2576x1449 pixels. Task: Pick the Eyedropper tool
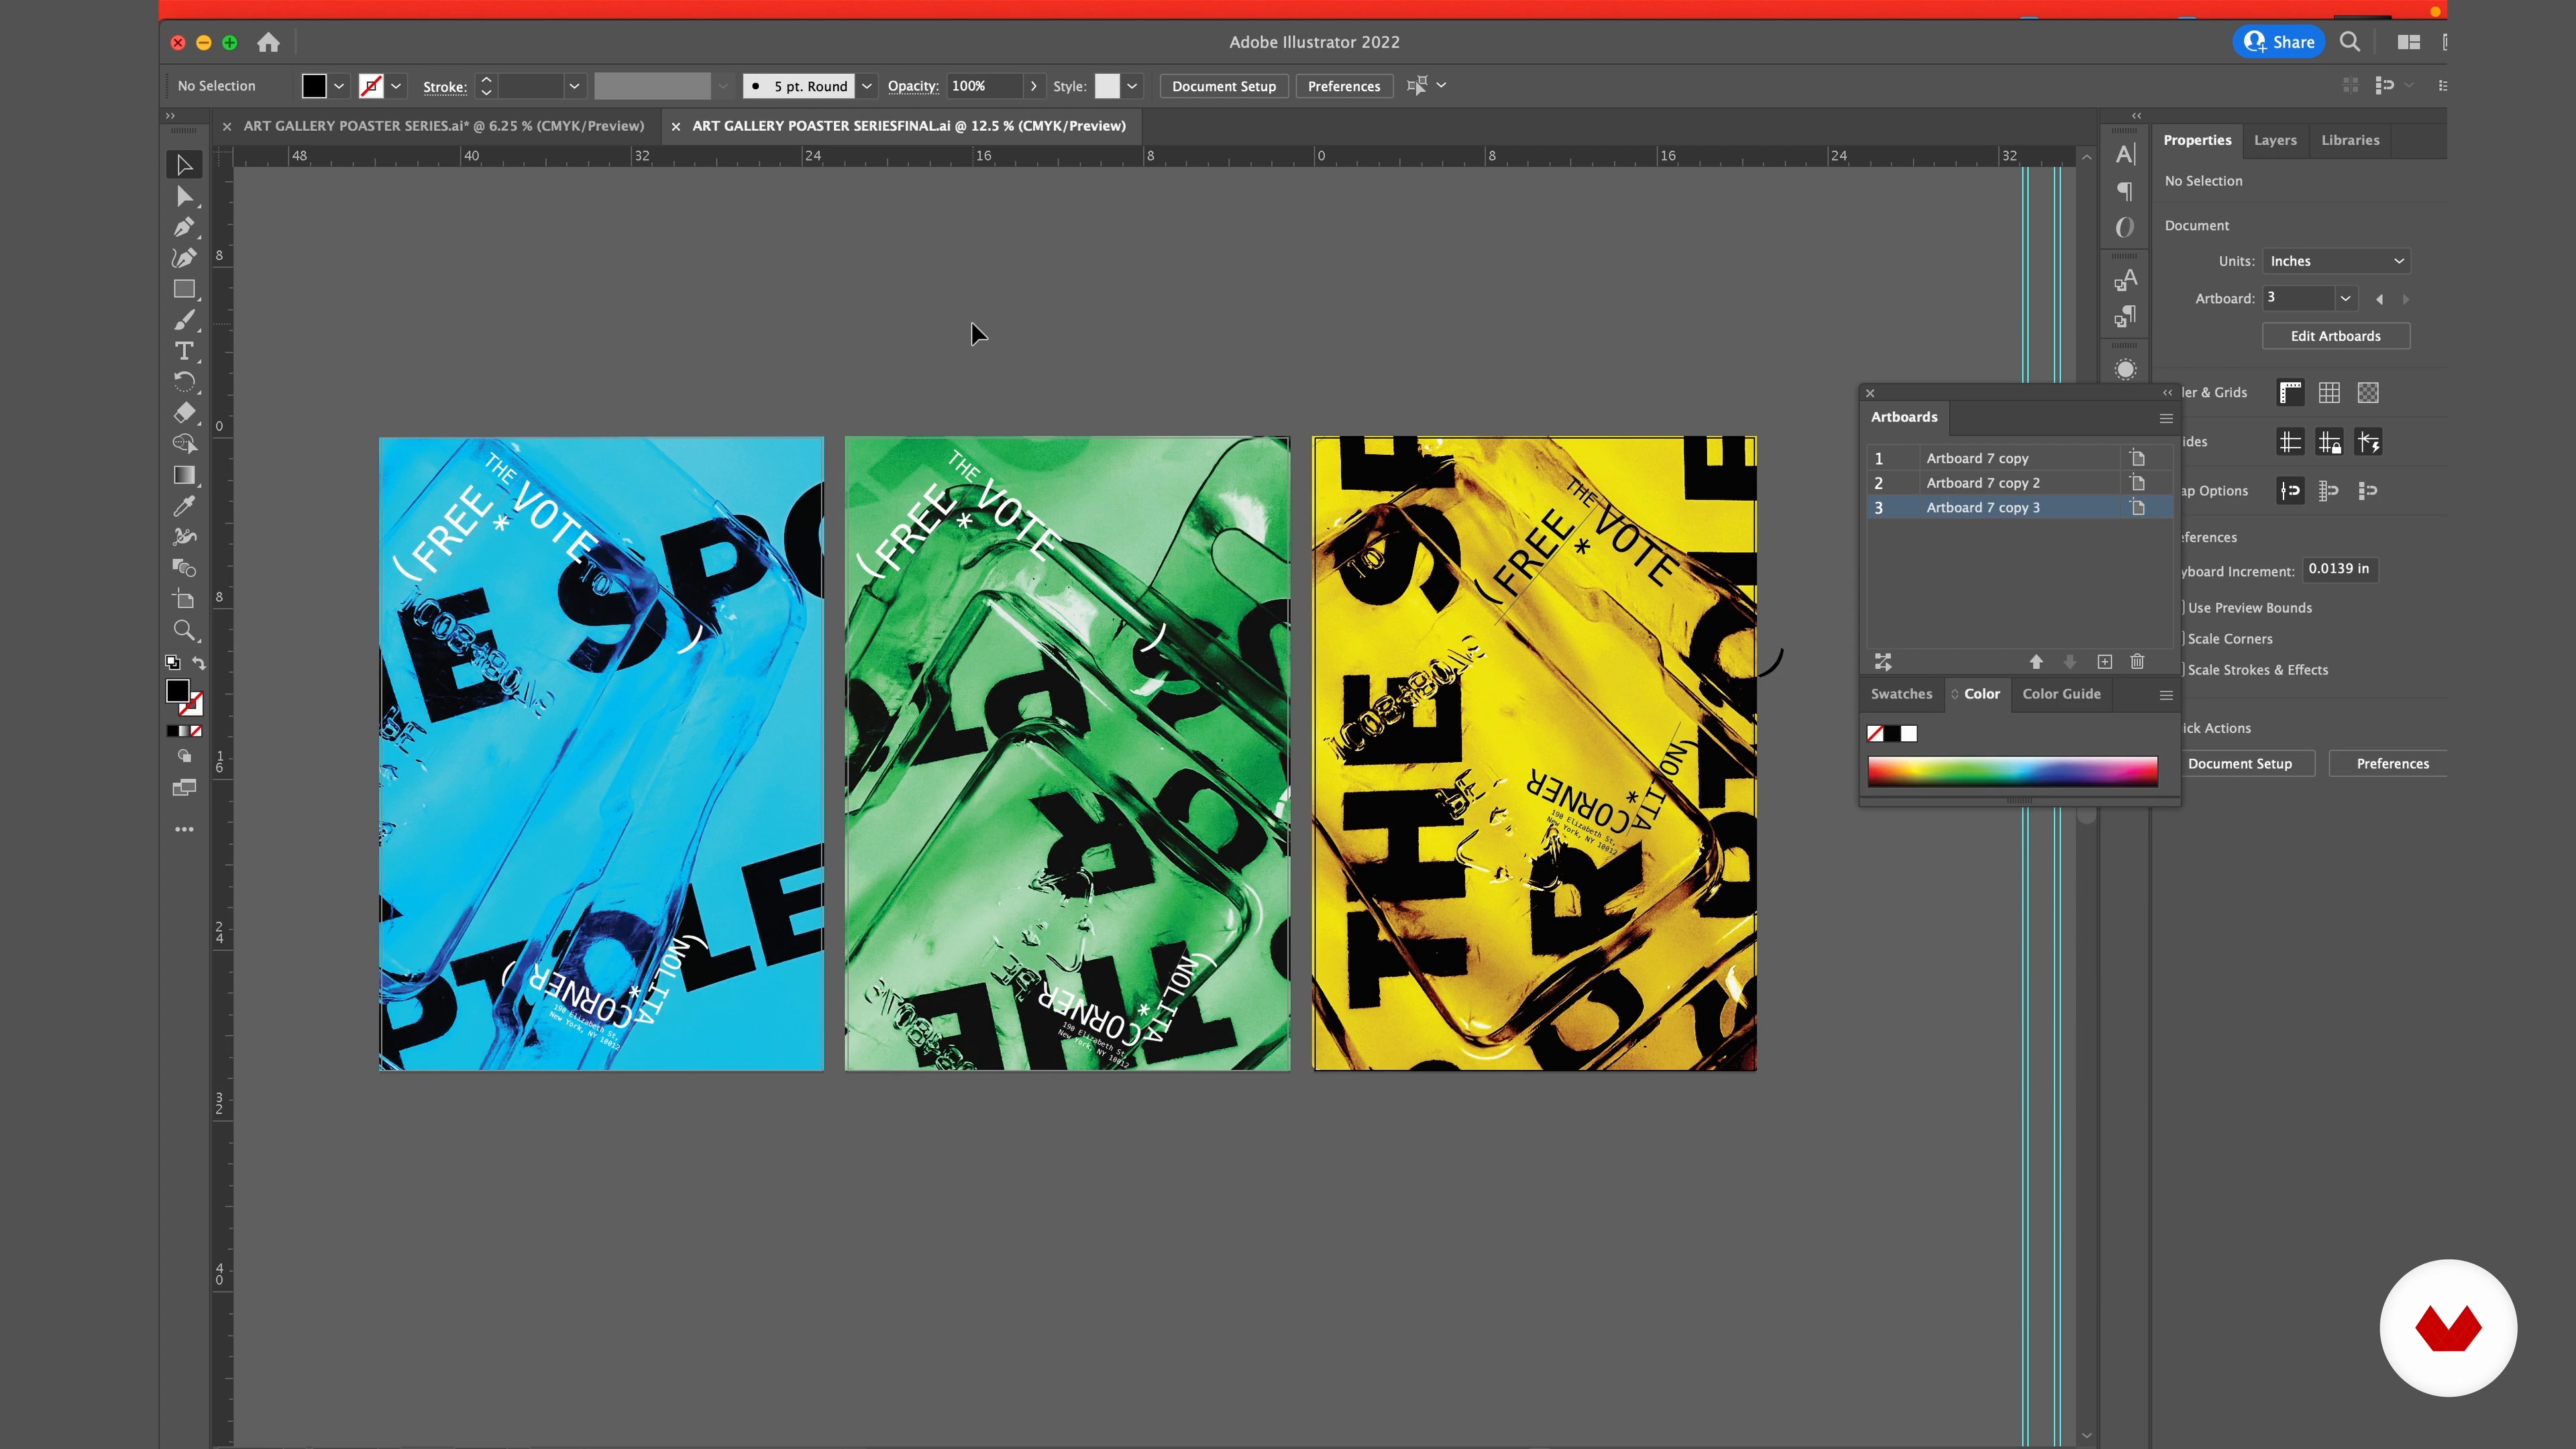click(x=184, y=506)
